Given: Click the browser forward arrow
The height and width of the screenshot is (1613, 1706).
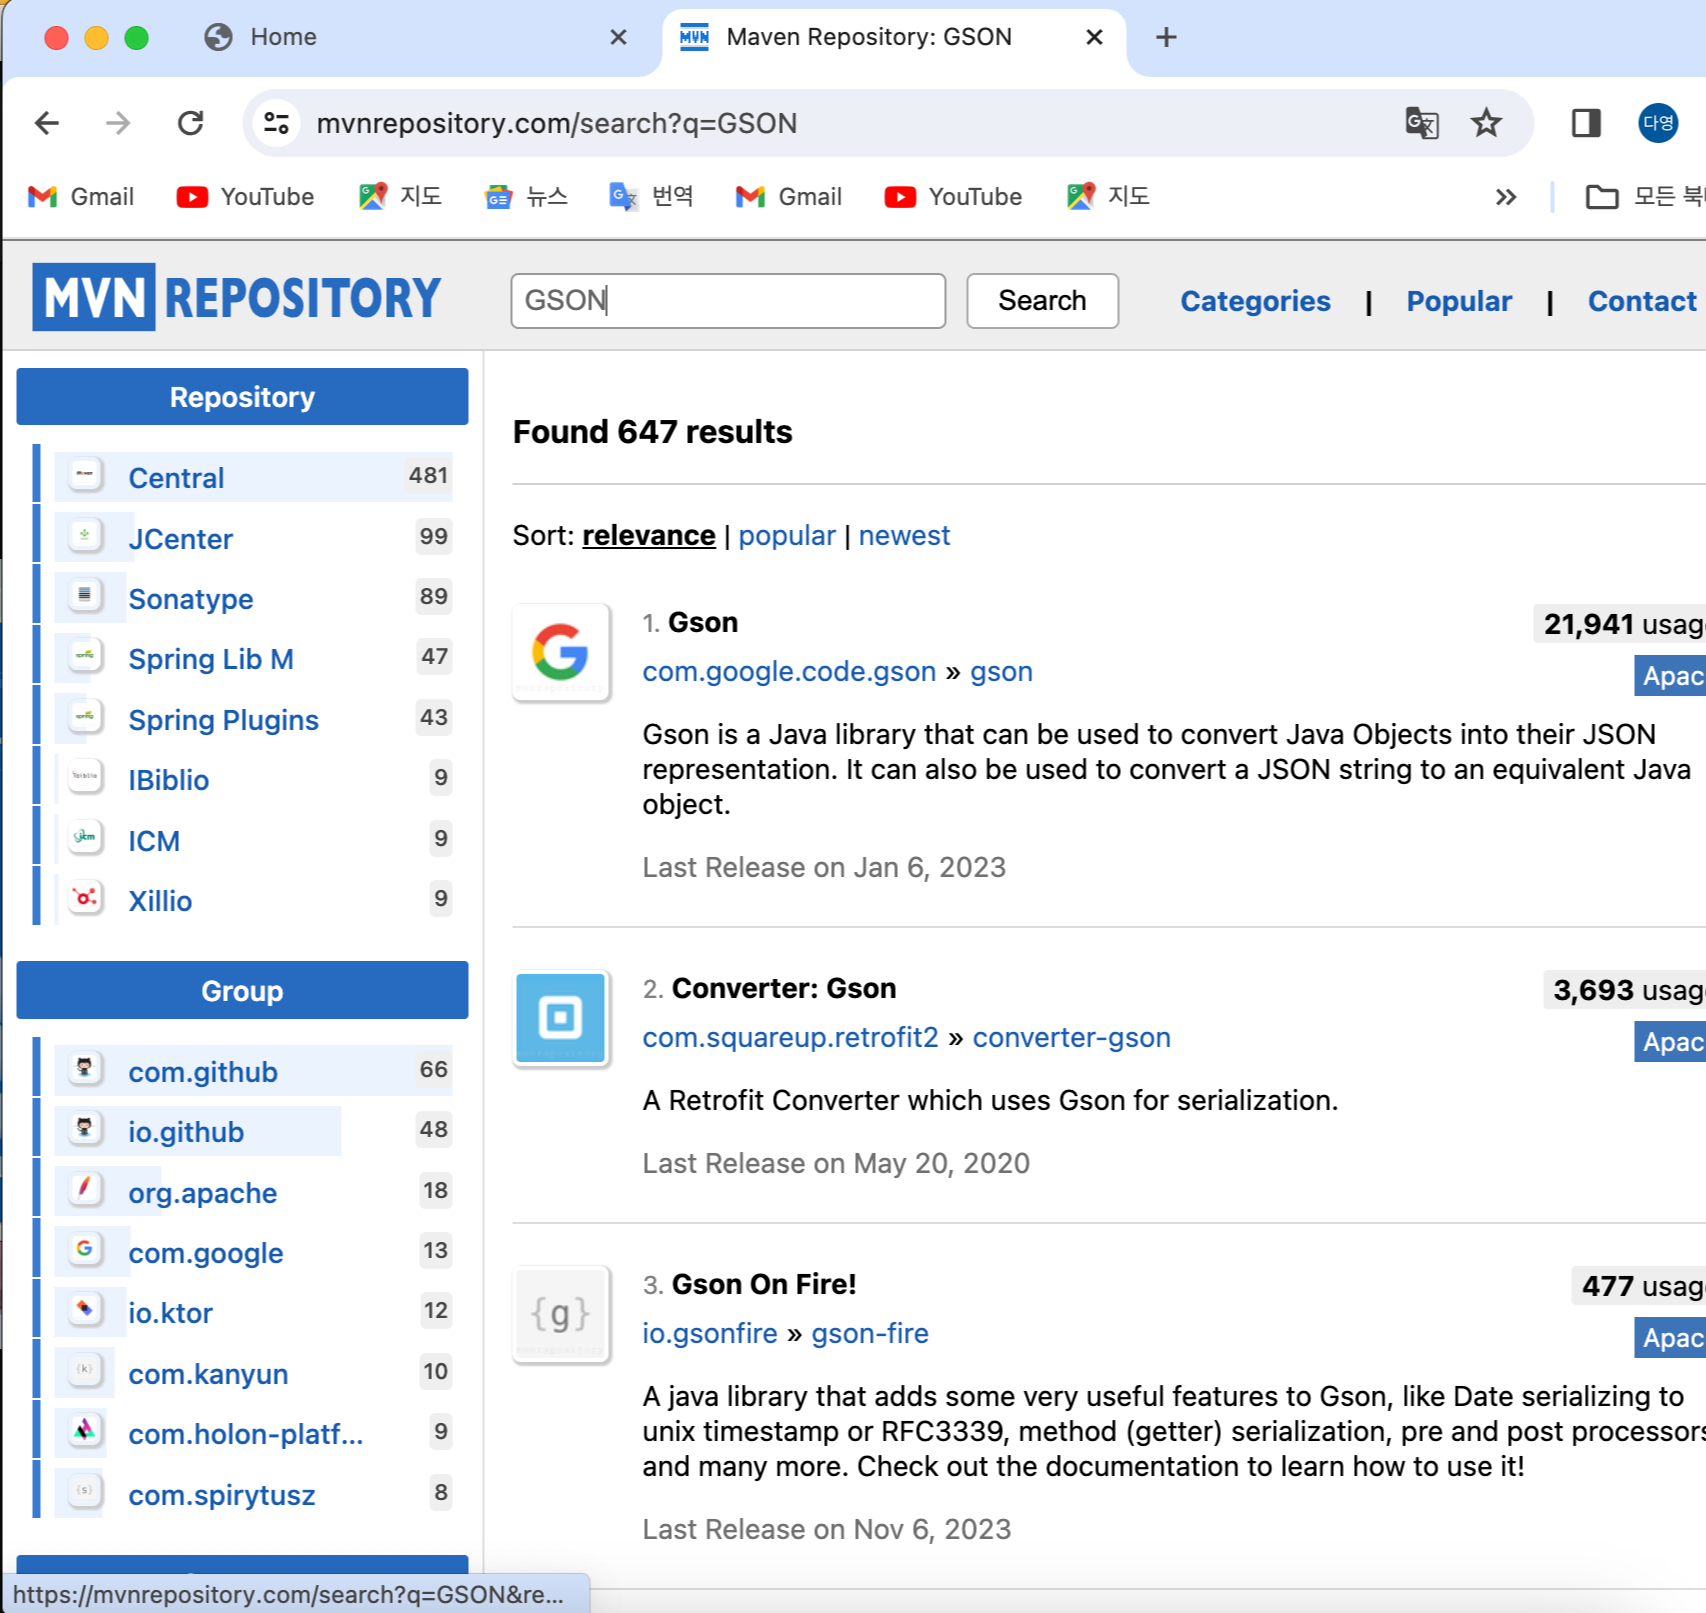Looking at the screenshot, I should [118, 123].
